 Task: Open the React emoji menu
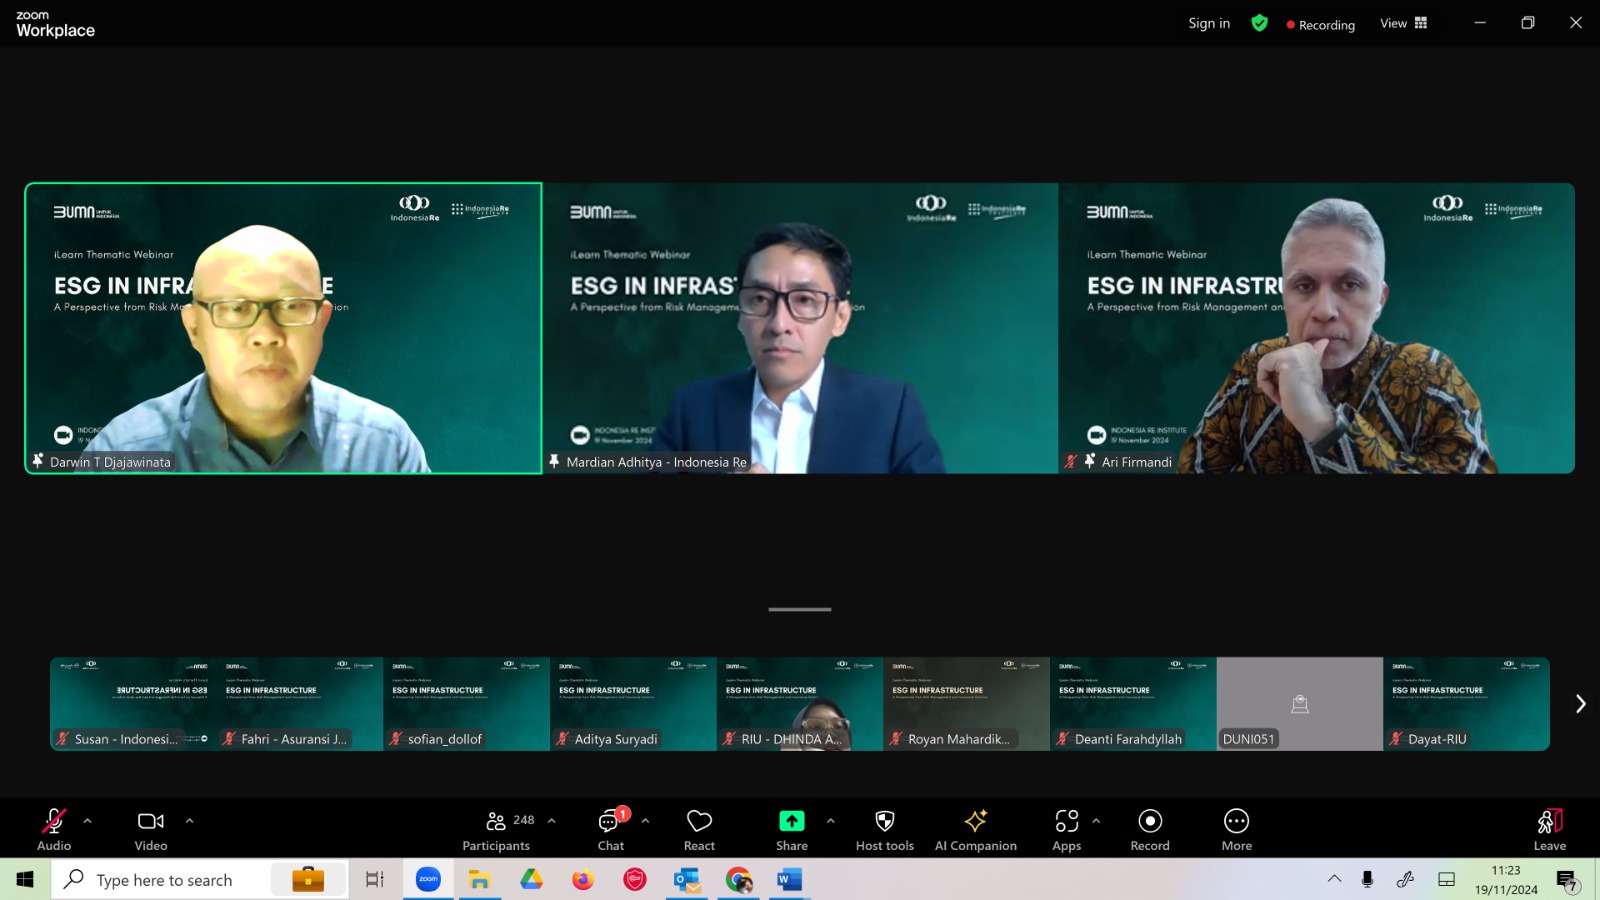(699, 830)
